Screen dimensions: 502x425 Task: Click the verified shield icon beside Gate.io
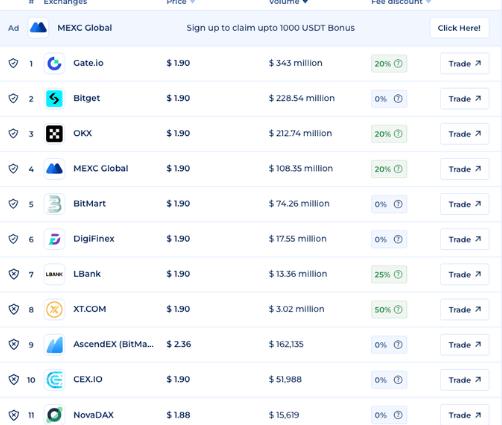coord(13,63)
